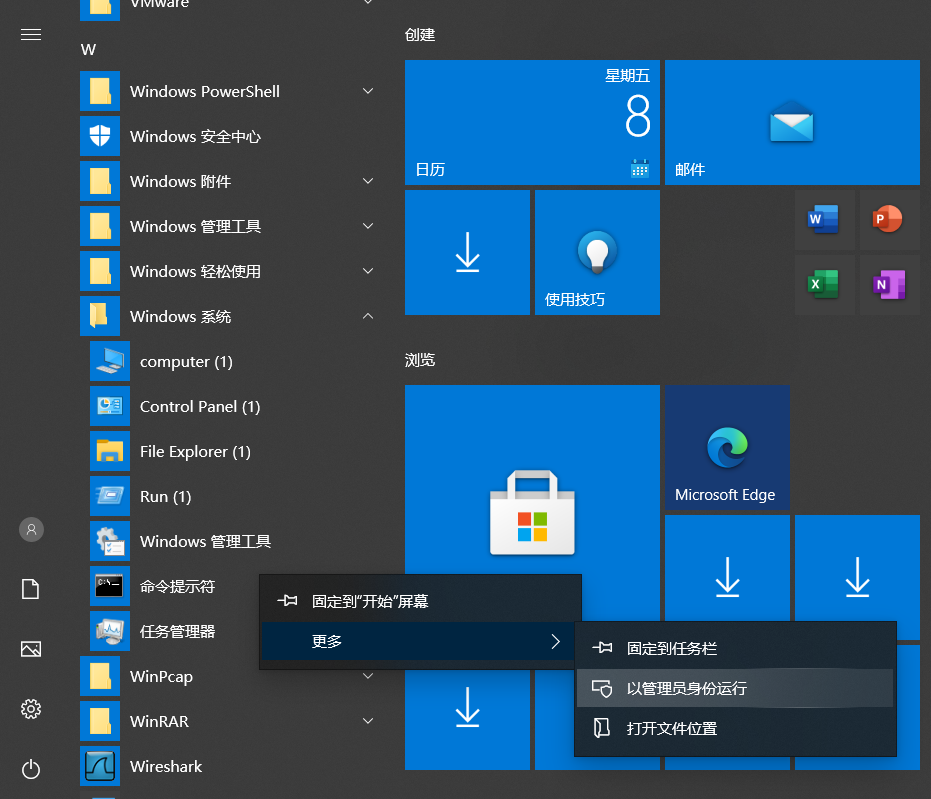Select 以管理员身份运行

pyautogui.click(x=735, y=688)
